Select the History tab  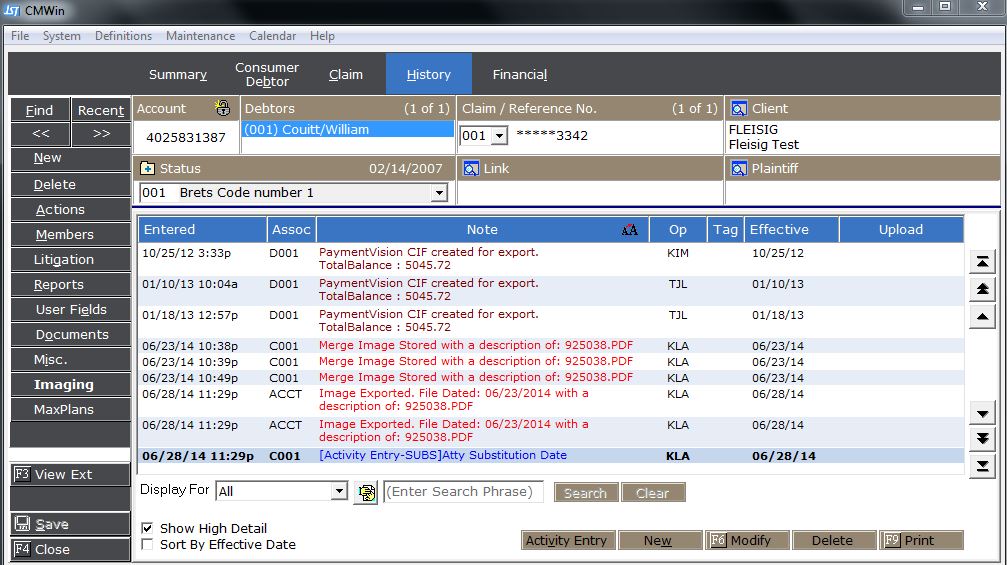[x=428, y=74]
